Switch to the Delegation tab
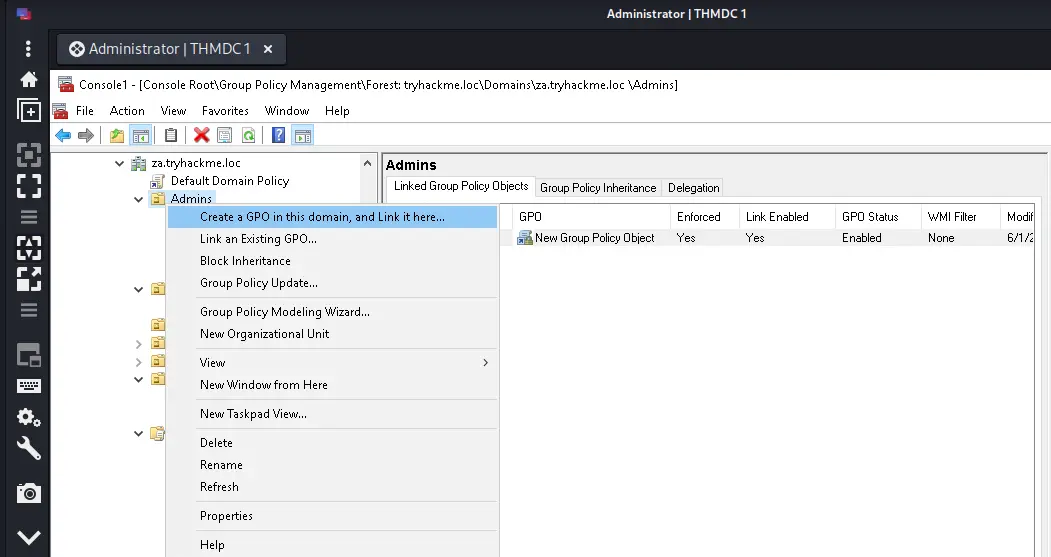Screen dimensions: 1051x557 694,188
